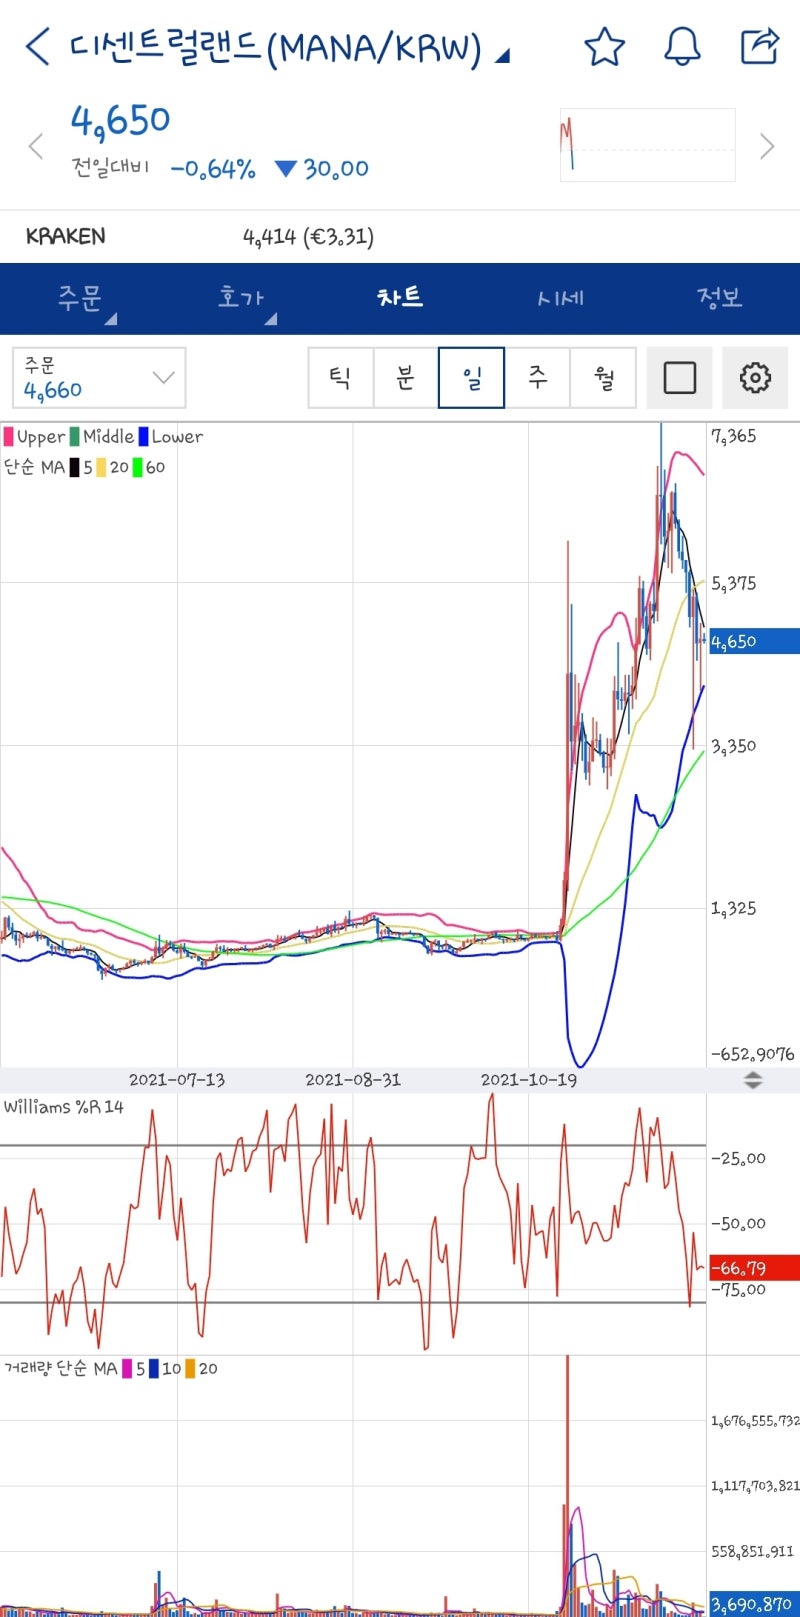Screen dimensions: 800x1617
Task: Click the KRAKEN price 4,414 (€3.31)
Action: [308, 237]
